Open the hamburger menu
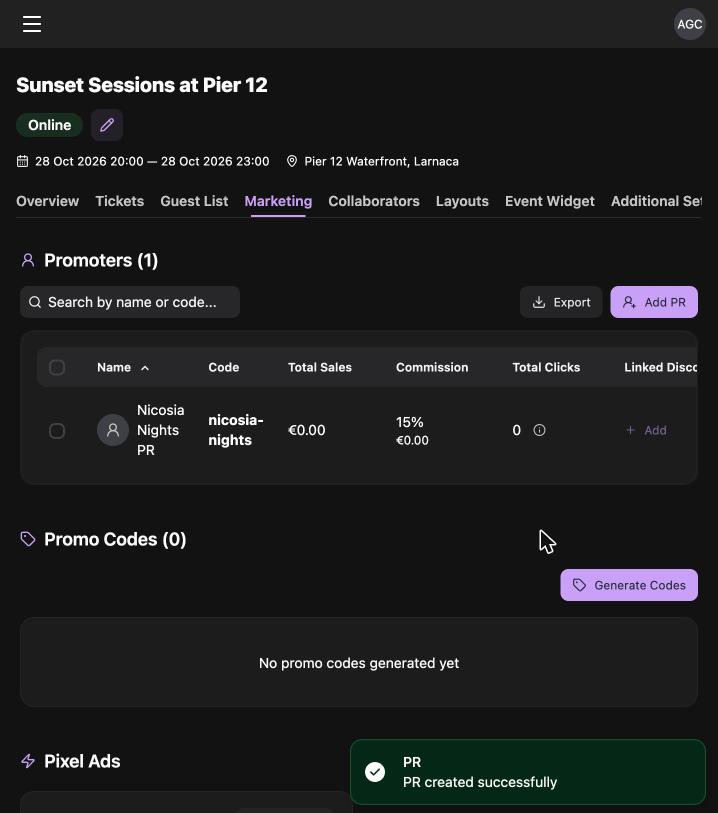The image size is (718, 813). click(x=32, y=24)
